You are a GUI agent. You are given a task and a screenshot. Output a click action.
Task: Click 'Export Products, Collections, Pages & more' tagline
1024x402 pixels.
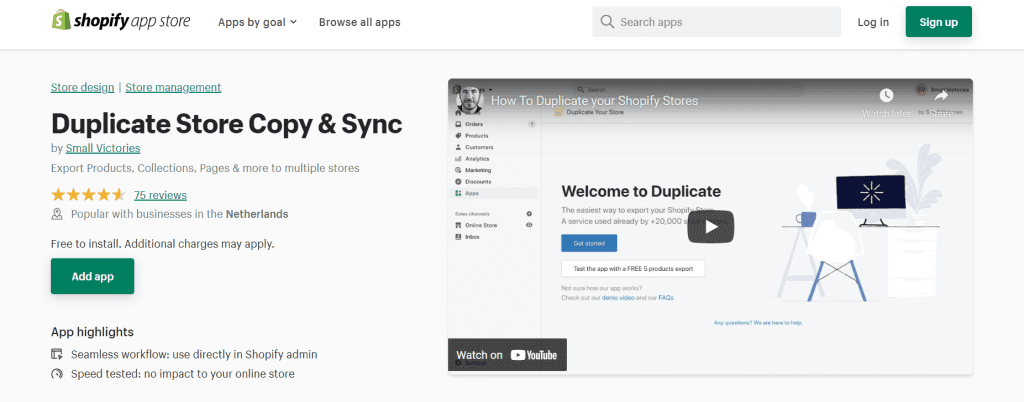tap(205, 168)
